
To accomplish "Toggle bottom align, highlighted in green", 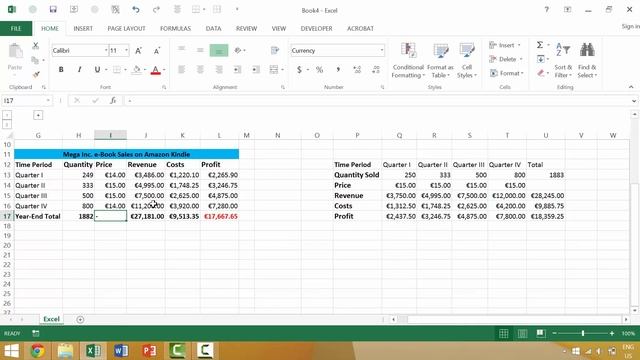I will (219, 50).
